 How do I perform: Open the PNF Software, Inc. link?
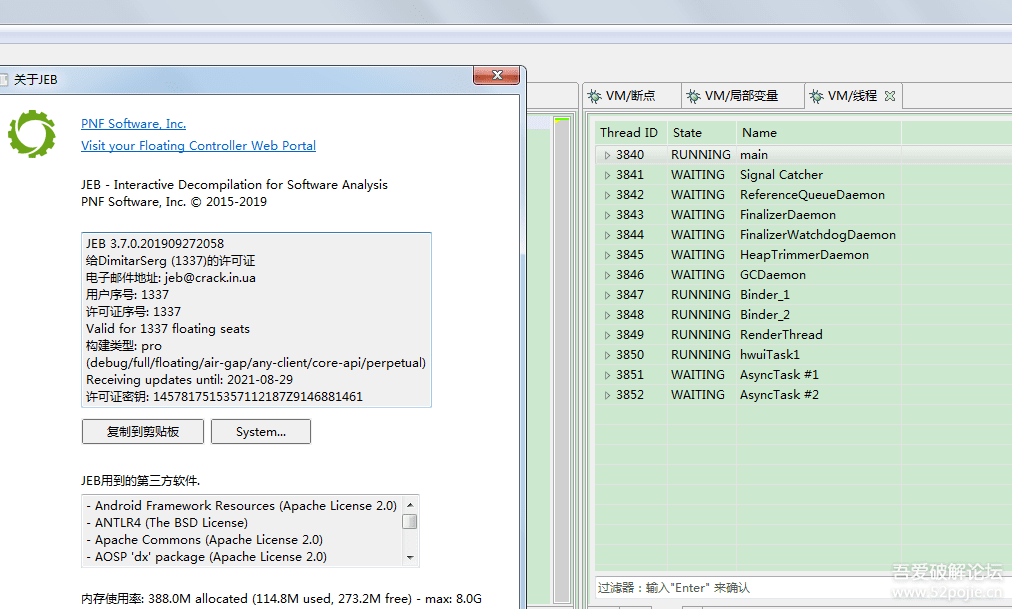134,124
